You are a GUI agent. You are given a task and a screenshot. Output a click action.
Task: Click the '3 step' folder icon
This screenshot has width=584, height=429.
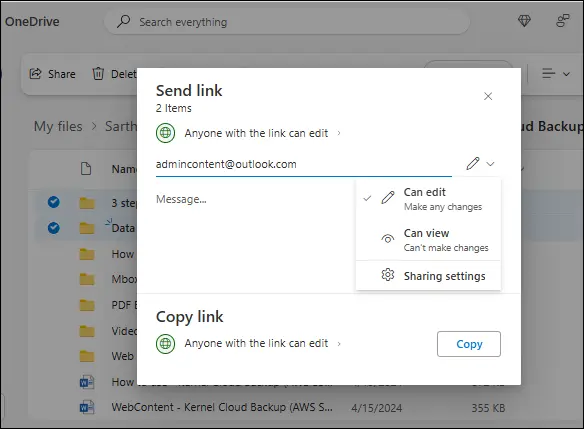[87, 203]
